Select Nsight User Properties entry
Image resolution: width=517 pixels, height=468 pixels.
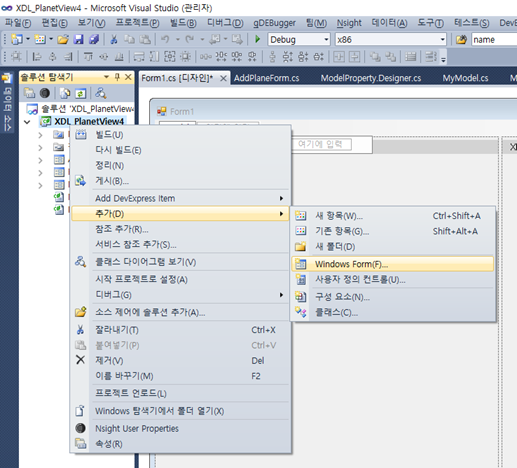point(180,428)
